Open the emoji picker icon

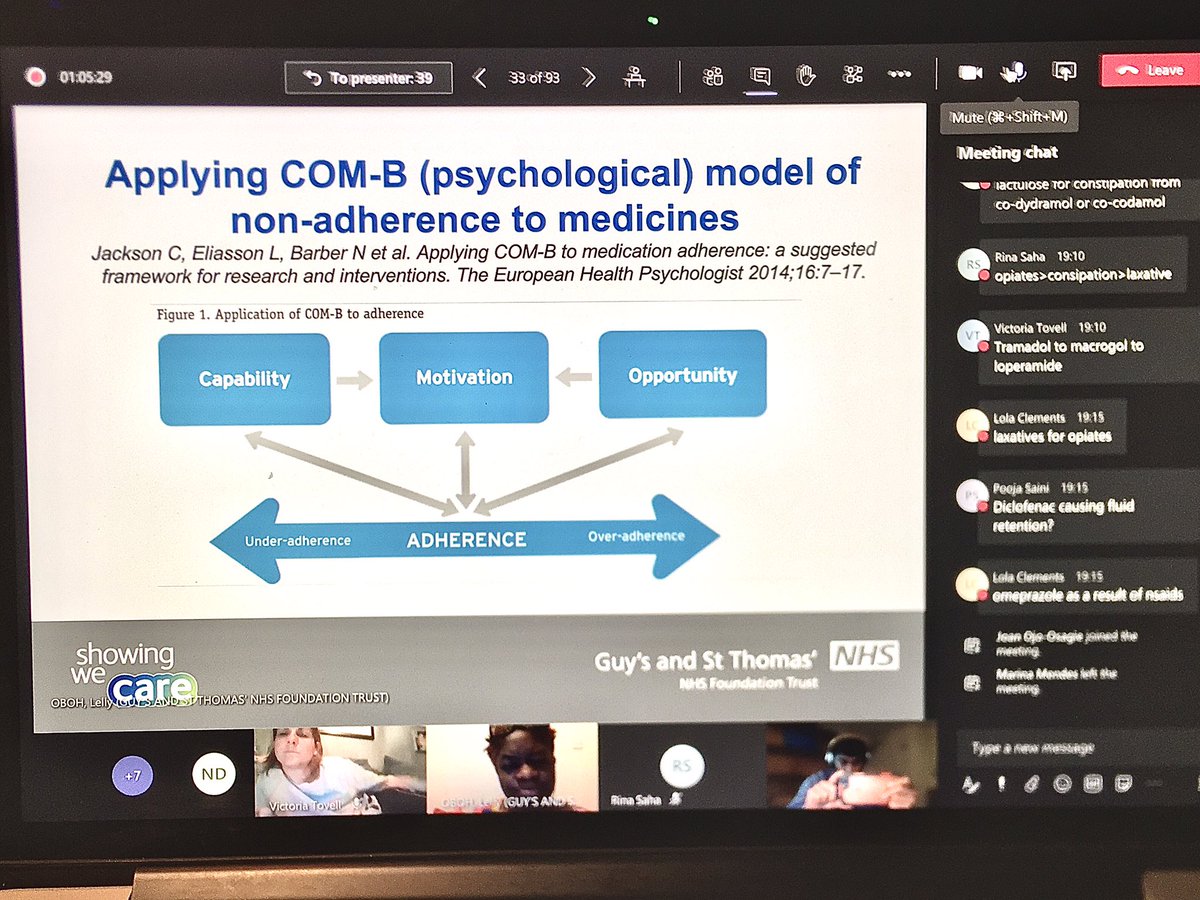[1062, 786]
